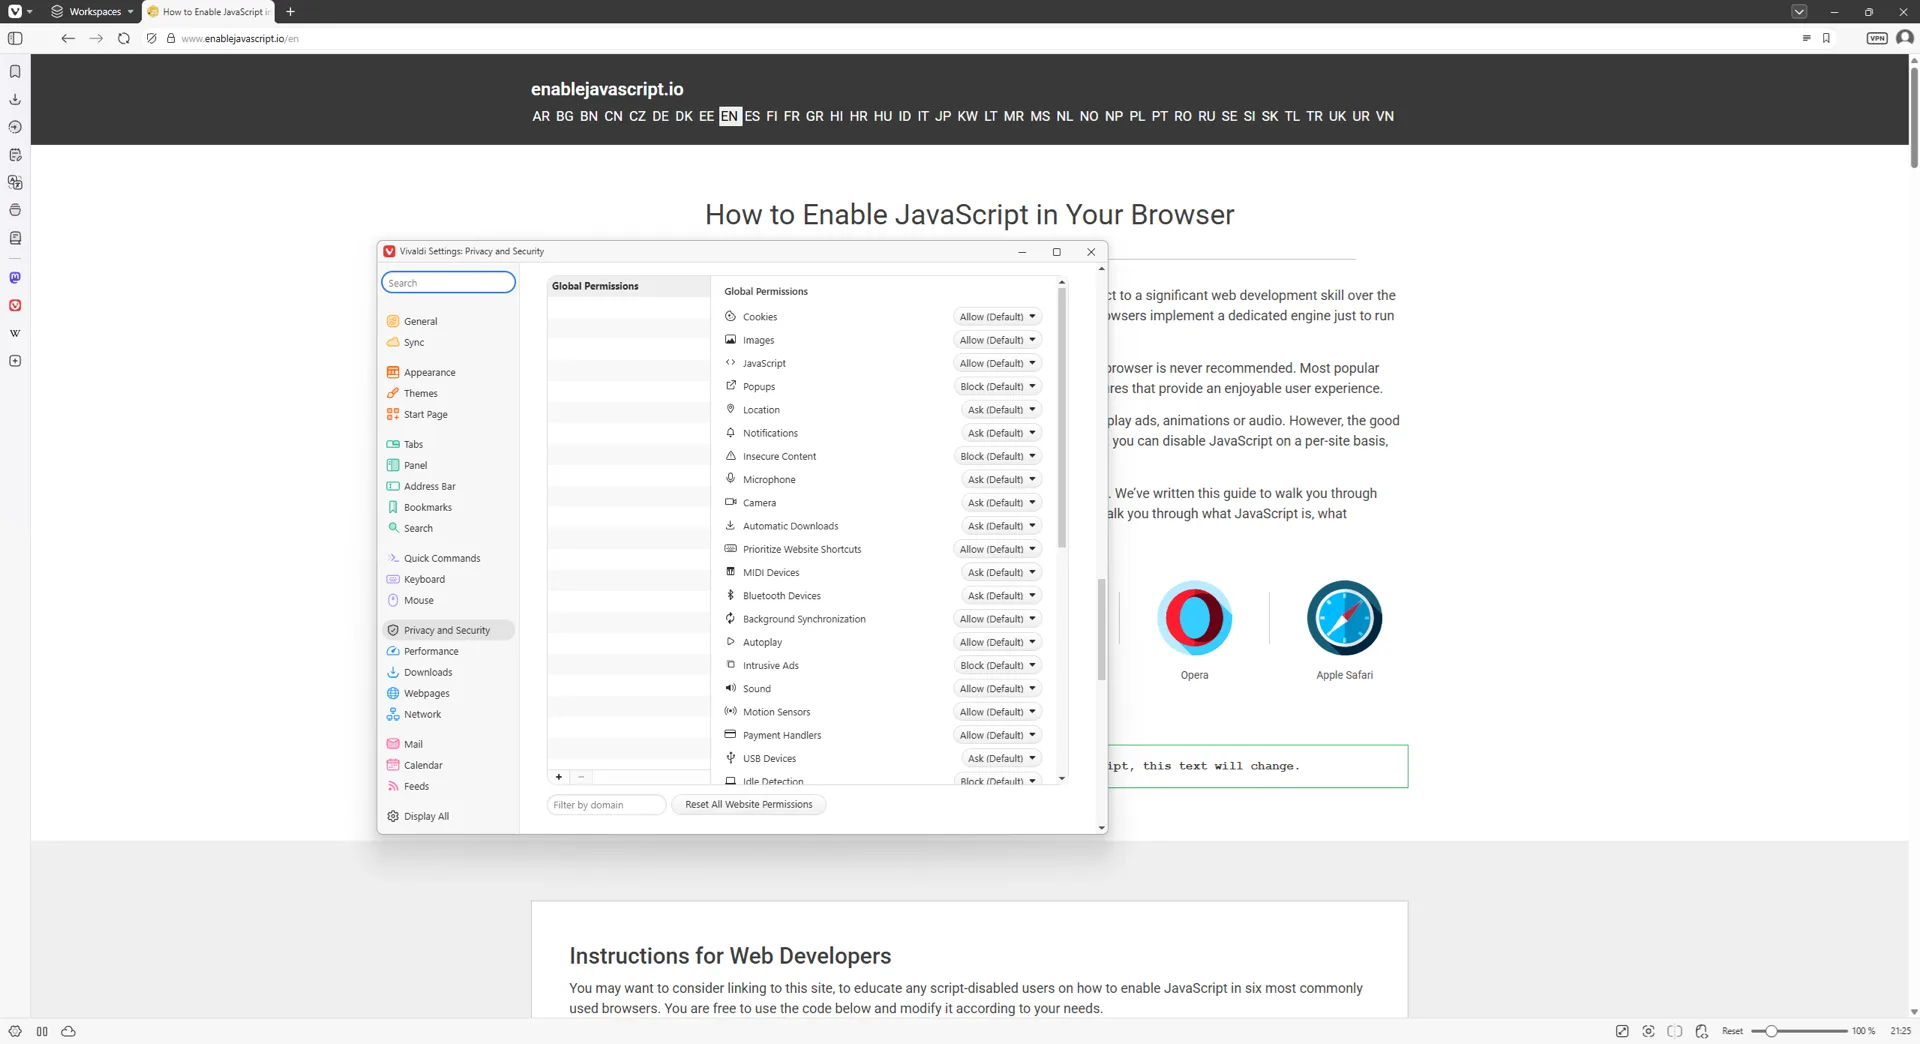Screen dimensions: 1920x1044
Task: Toggle the sidebar panel visibility
Action: point(15,38)
